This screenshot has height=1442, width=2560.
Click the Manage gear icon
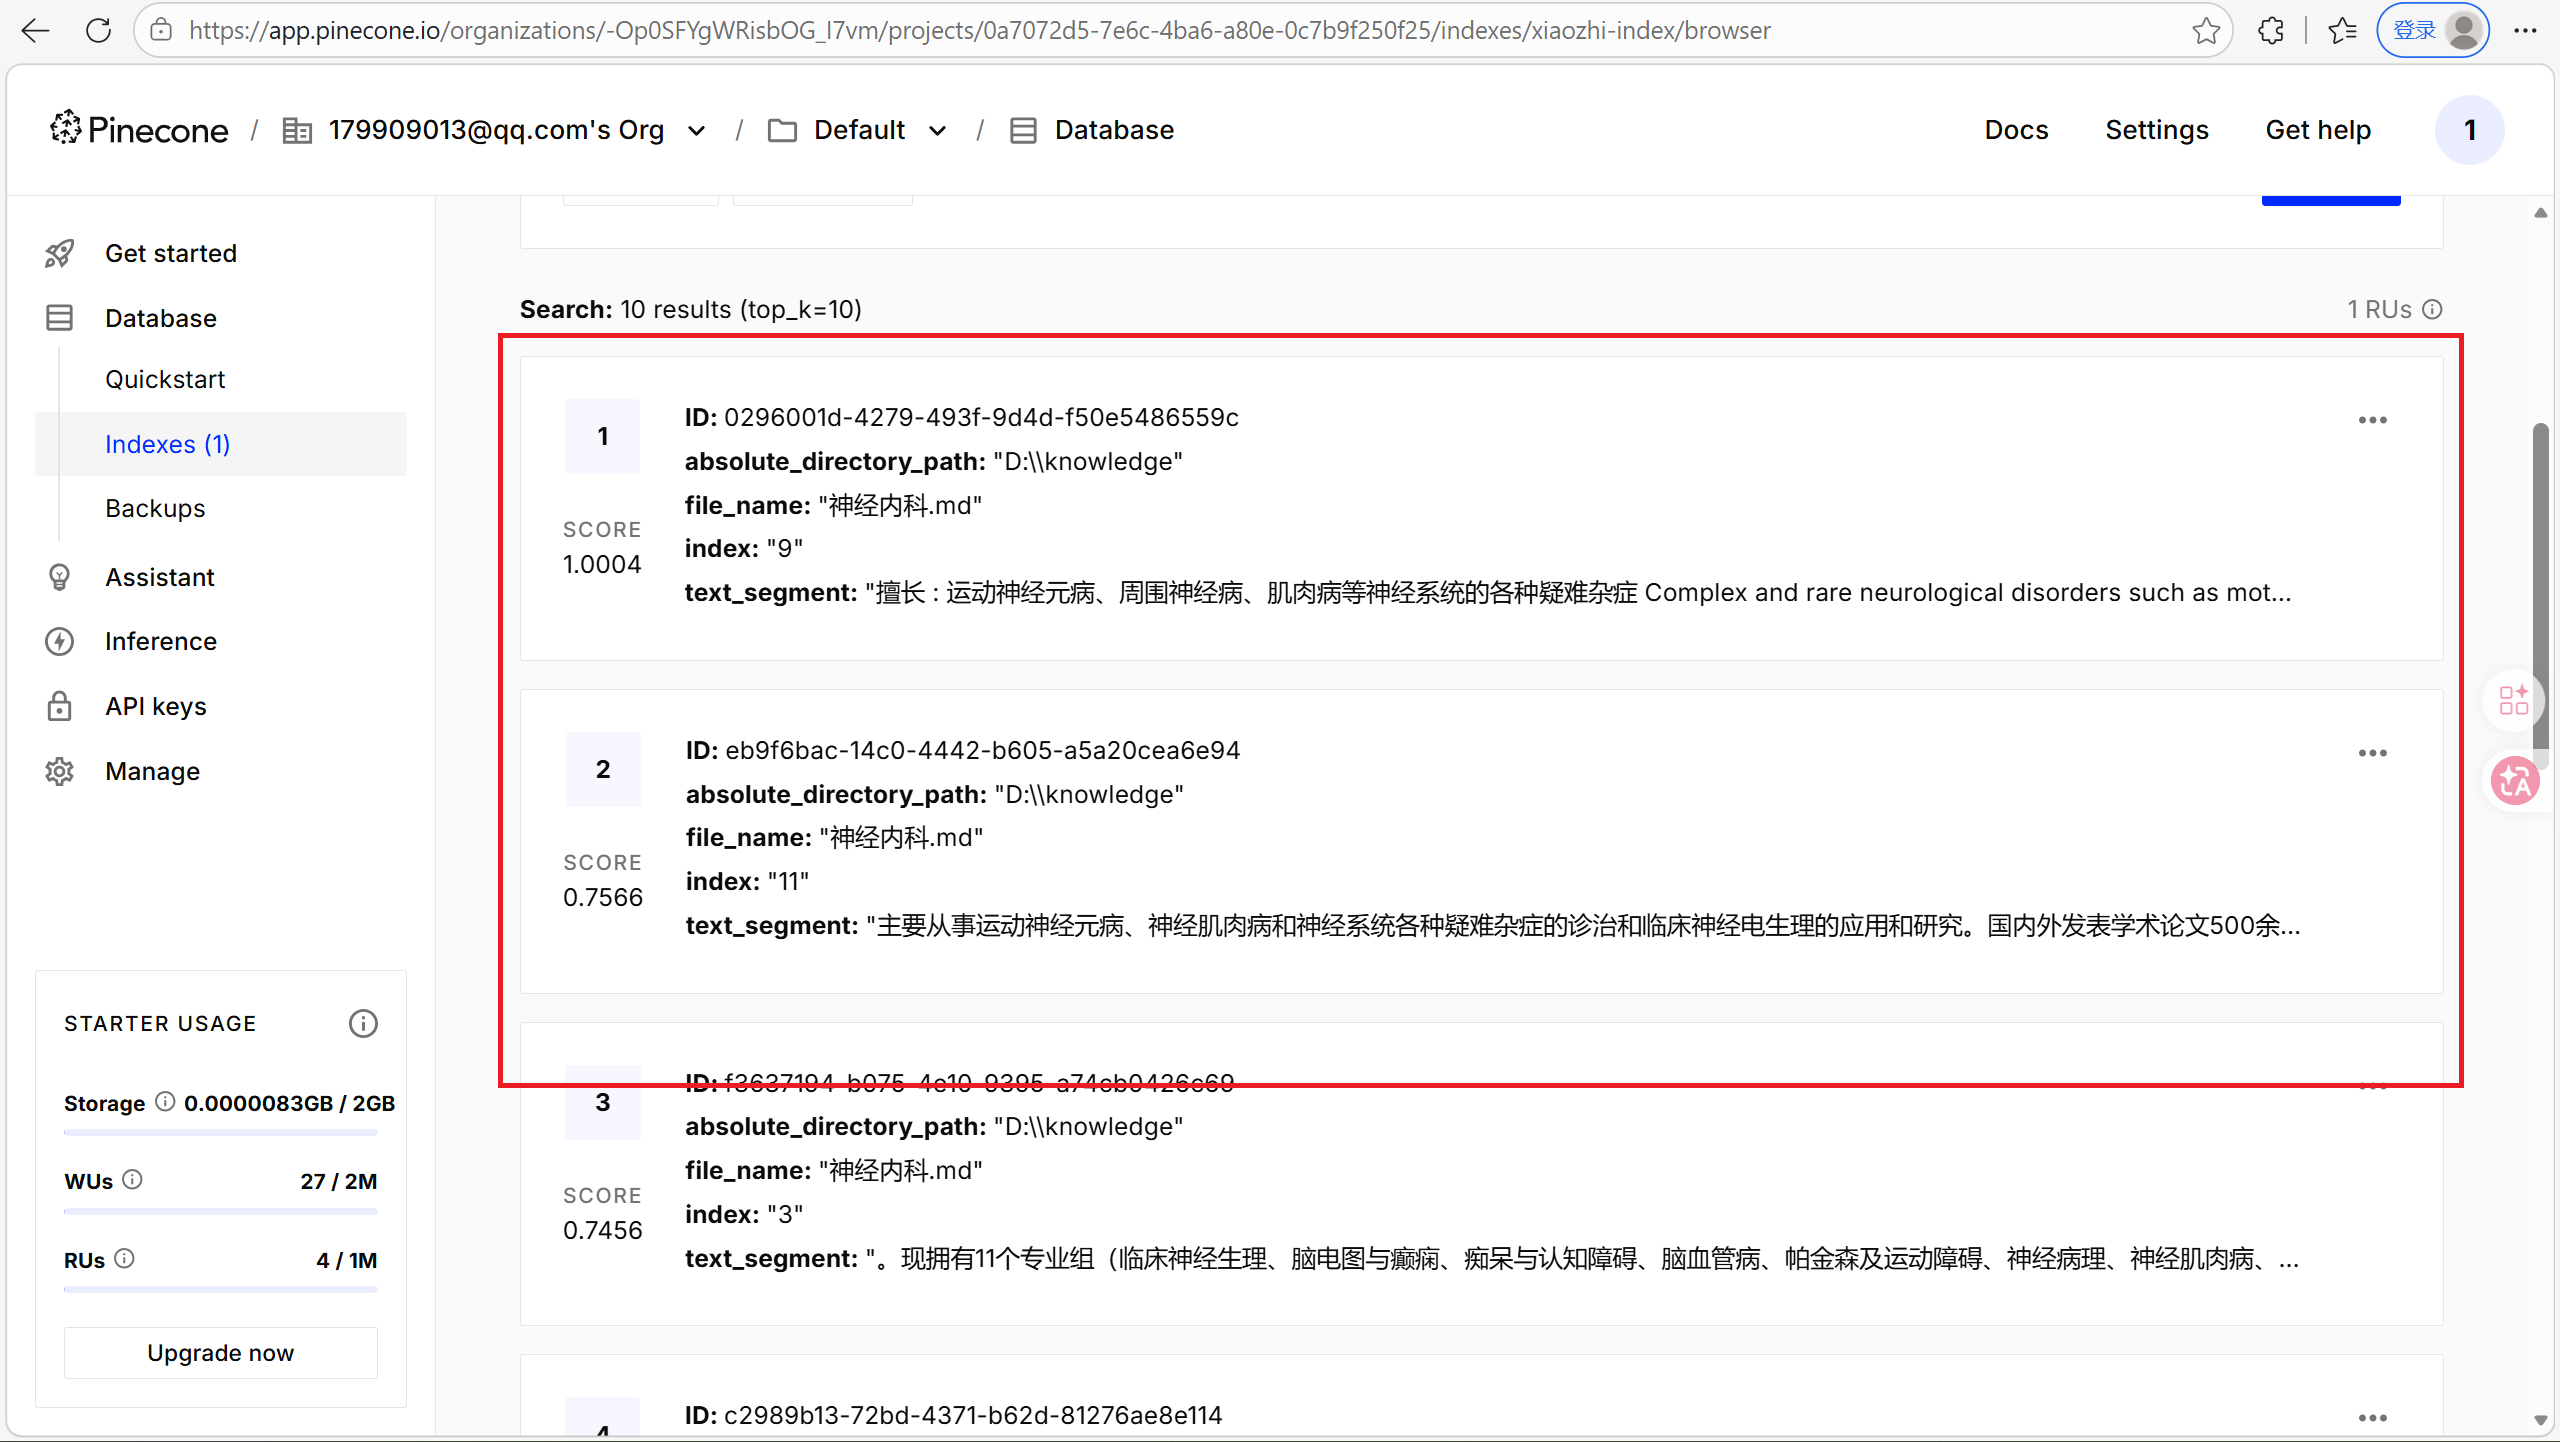point(59,772)
